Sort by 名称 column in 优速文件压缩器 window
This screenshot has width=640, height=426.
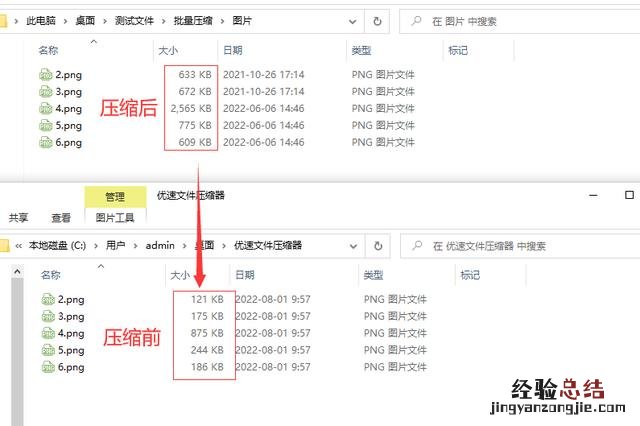[51, 275]
